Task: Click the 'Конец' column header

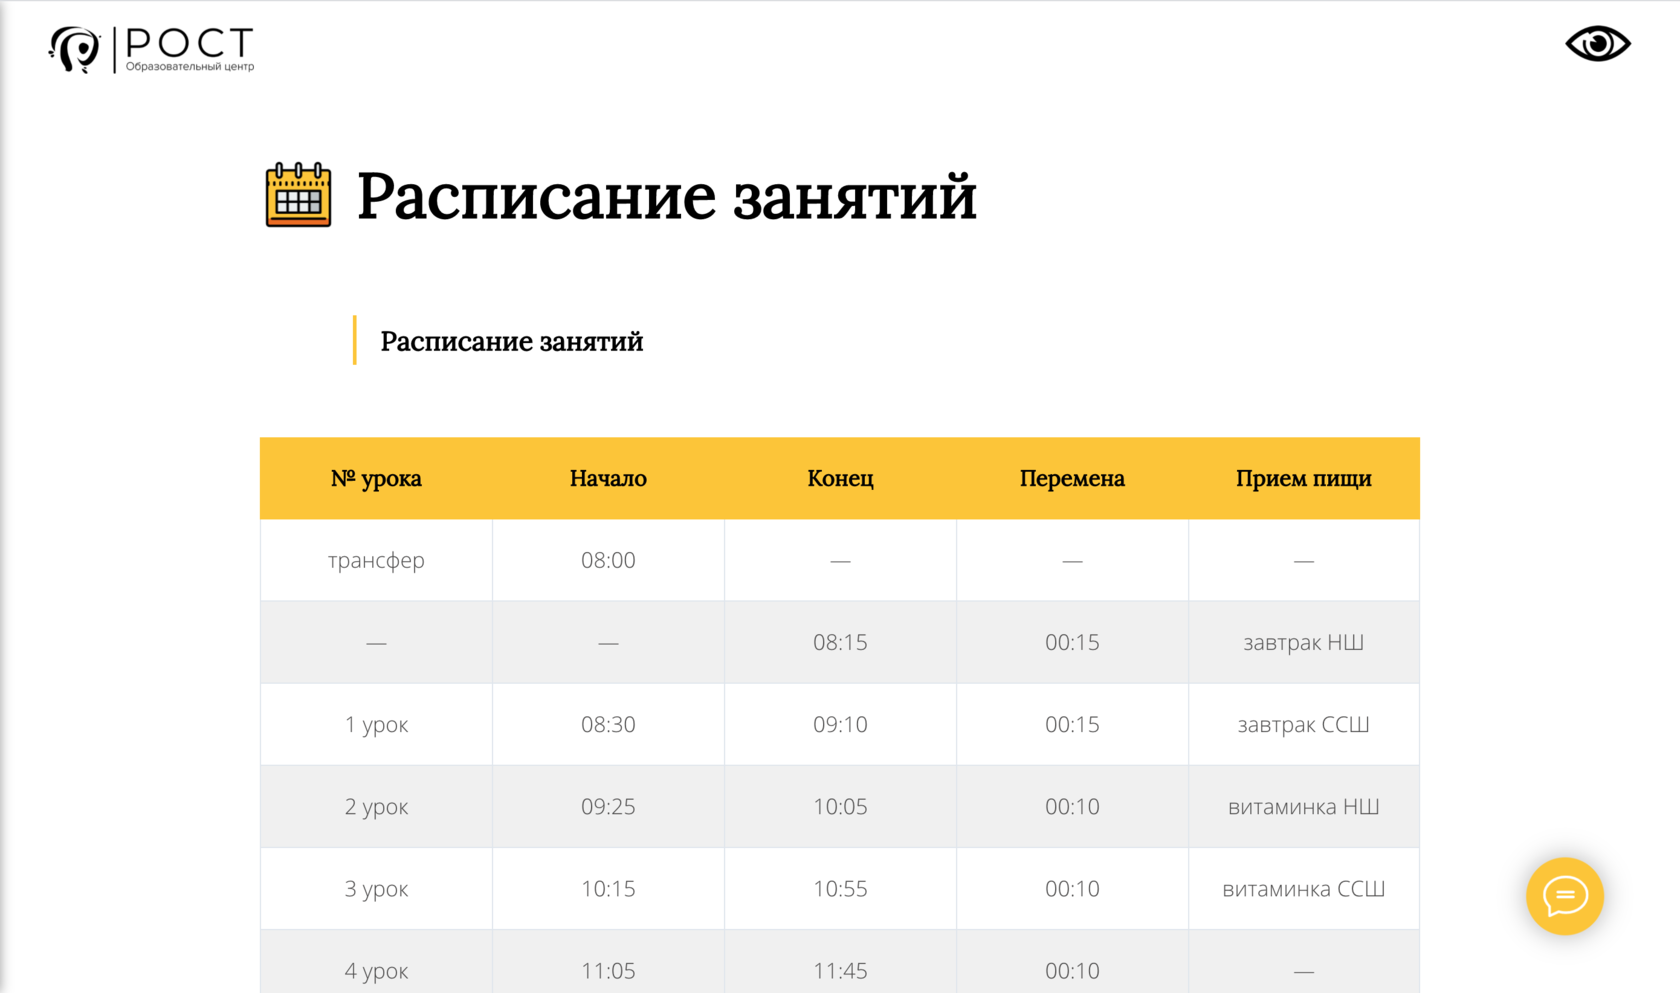Action: click(x=840, y=478)
